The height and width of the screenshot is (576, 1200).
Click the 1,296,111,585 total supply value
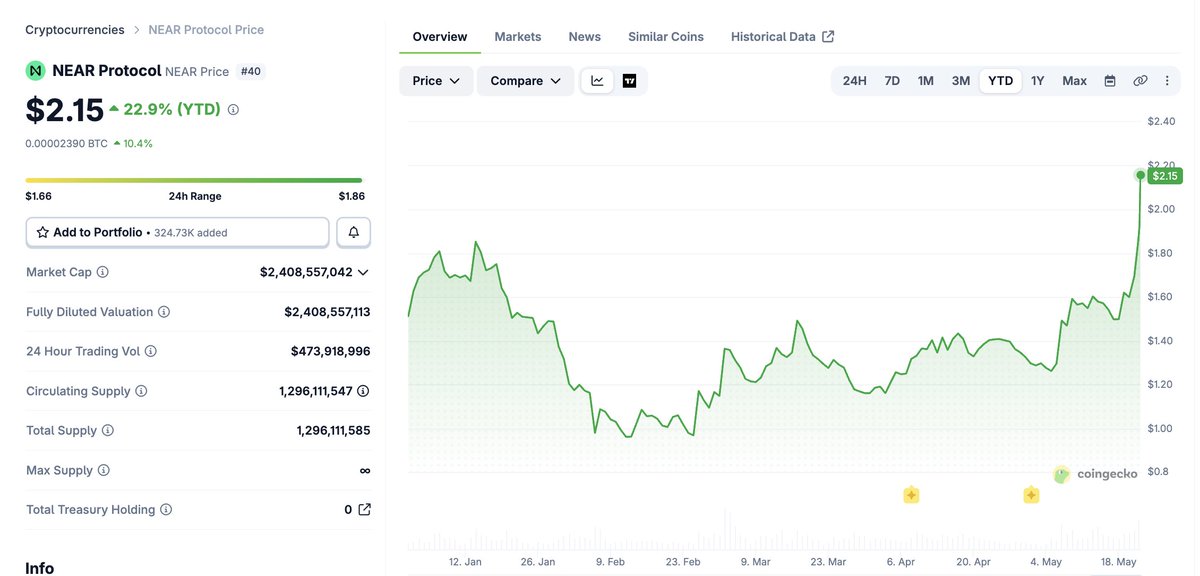(x=333, y=431)
